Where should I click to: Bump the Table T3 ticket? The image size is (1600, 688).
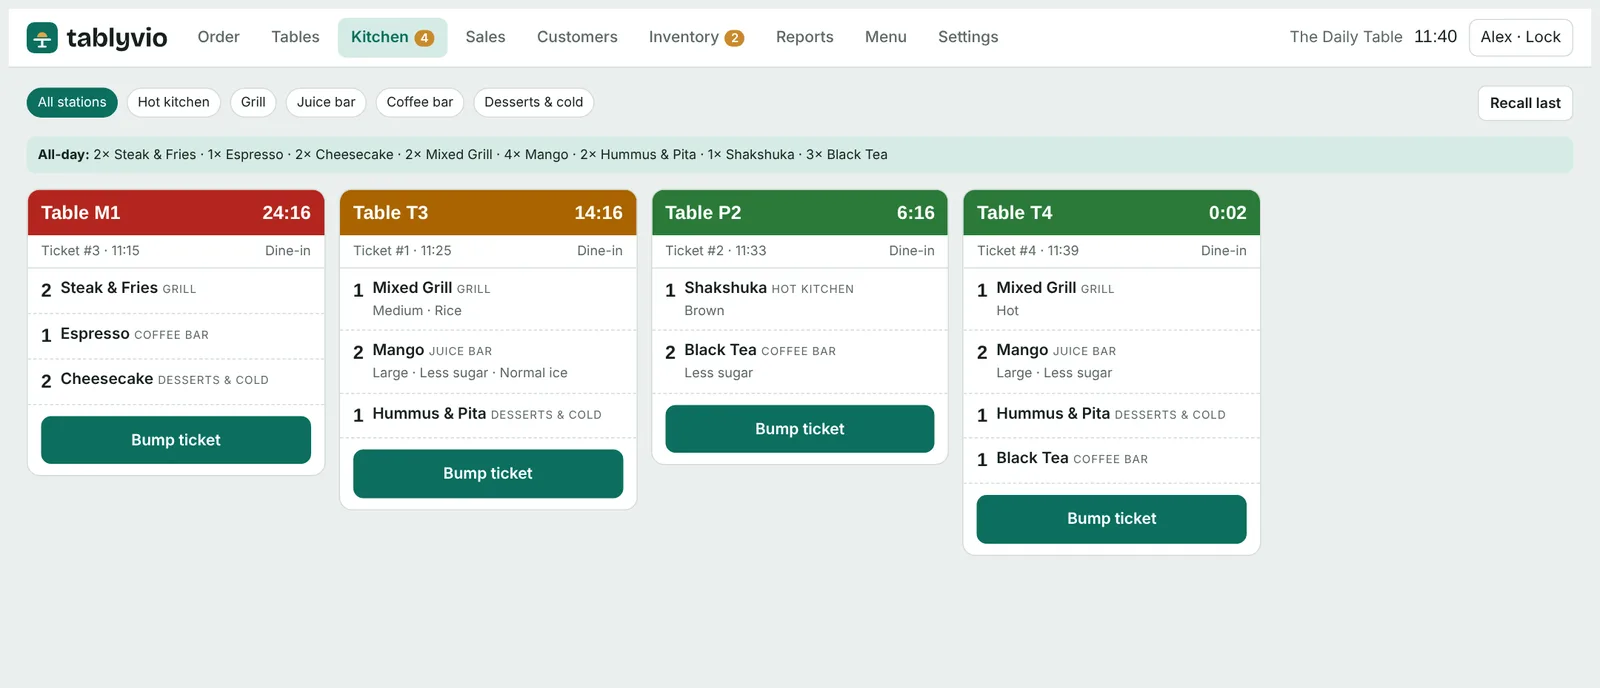488,473
